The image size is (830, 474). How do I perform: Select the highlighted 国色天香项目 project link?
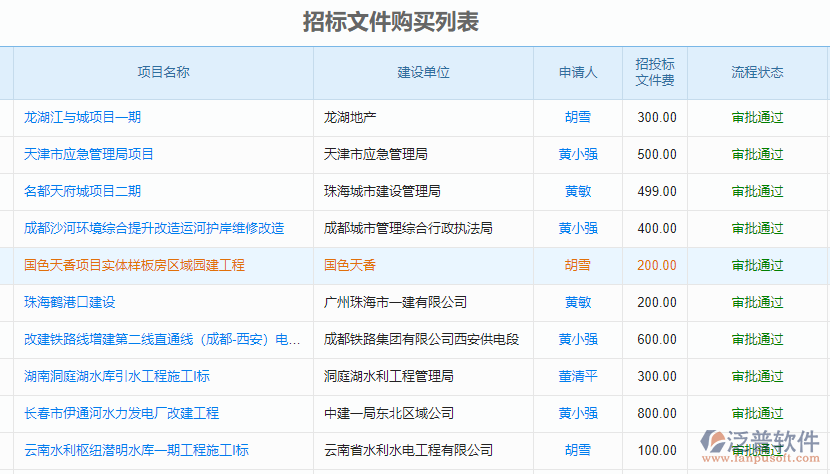click(134, 265)
